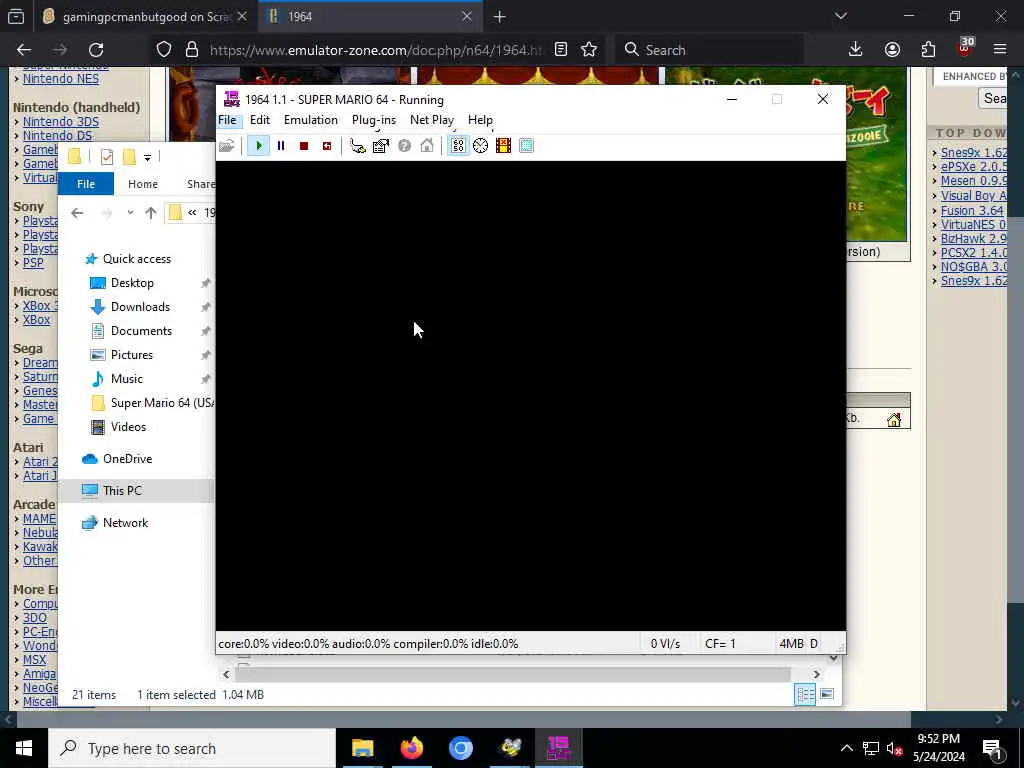Open a new browser tab
The image size is (1024, 768).
tap(500, 16)
